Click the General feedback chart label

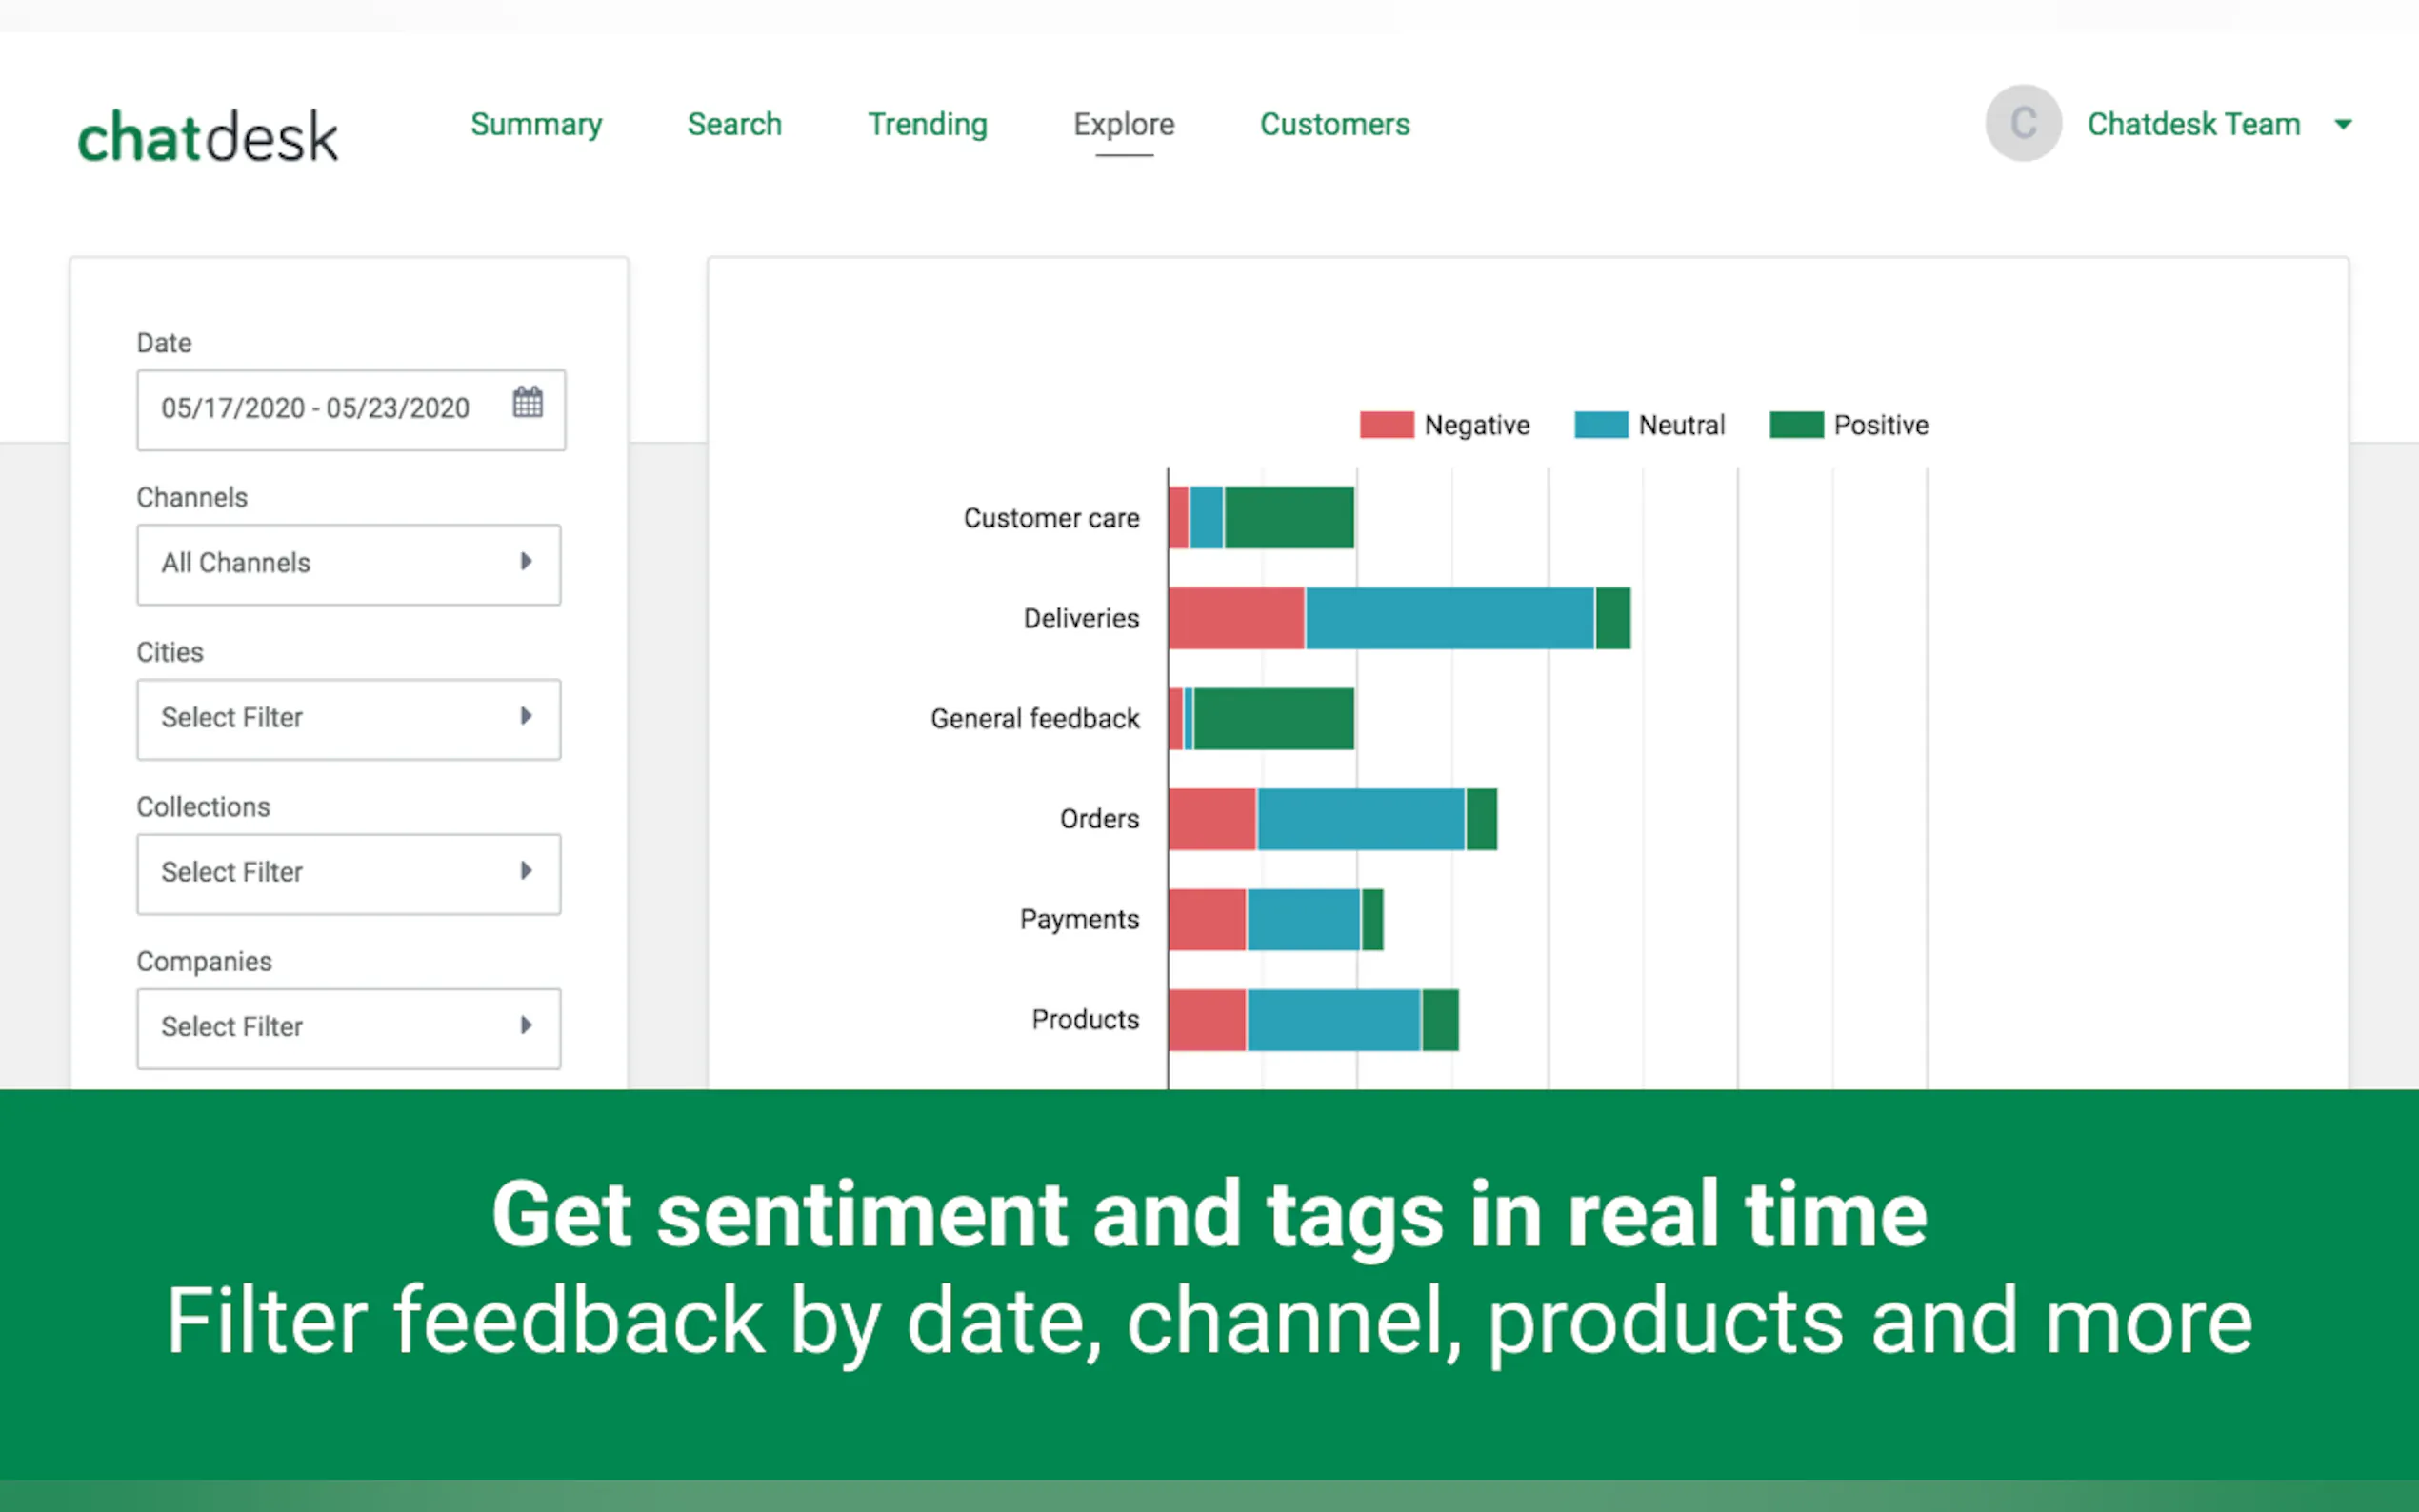tap(1035, 718)
